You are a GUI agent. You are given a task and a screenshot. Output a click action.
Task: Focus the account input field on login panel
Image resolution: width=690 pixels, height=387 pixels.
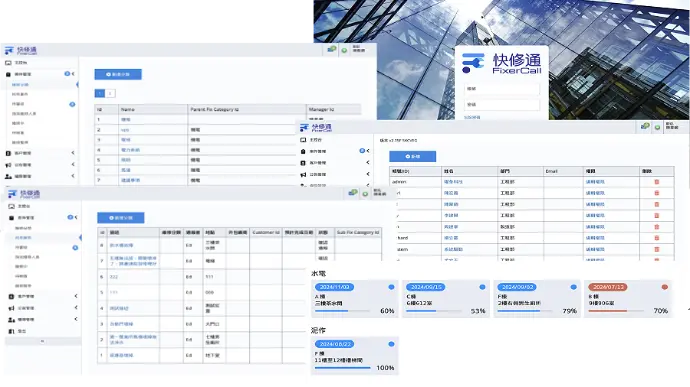502,89
